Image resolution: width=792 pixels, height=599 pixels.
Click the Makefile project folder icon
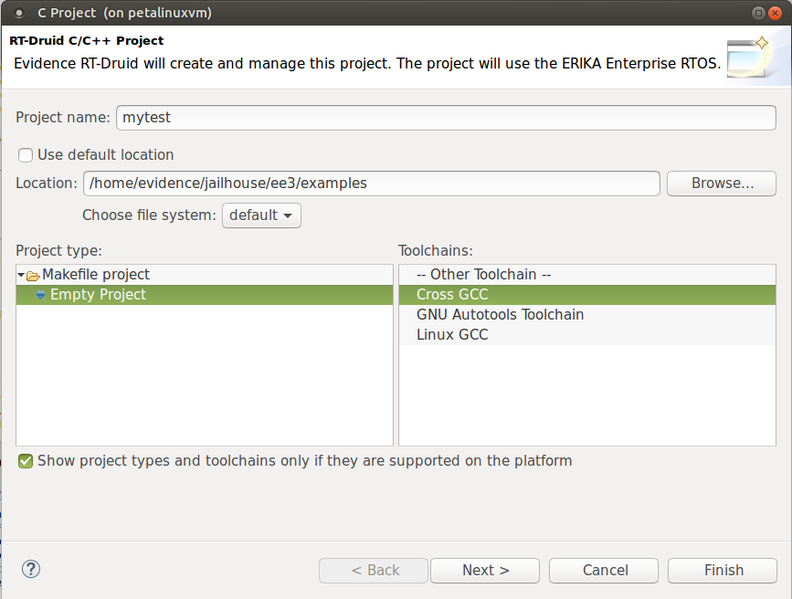click(x=33, y=276)
